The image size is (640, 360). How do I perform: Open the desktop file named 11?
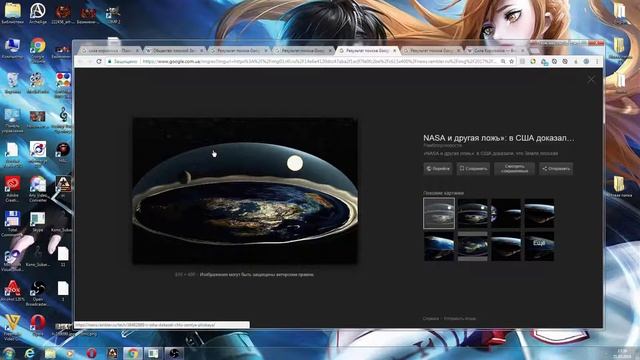[63, 256]
